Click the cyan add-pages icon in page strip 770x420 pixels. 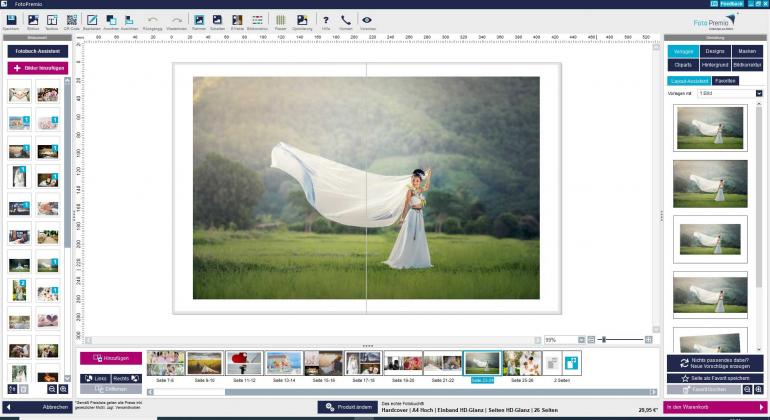pyautogui.click(x=572, y=364)
